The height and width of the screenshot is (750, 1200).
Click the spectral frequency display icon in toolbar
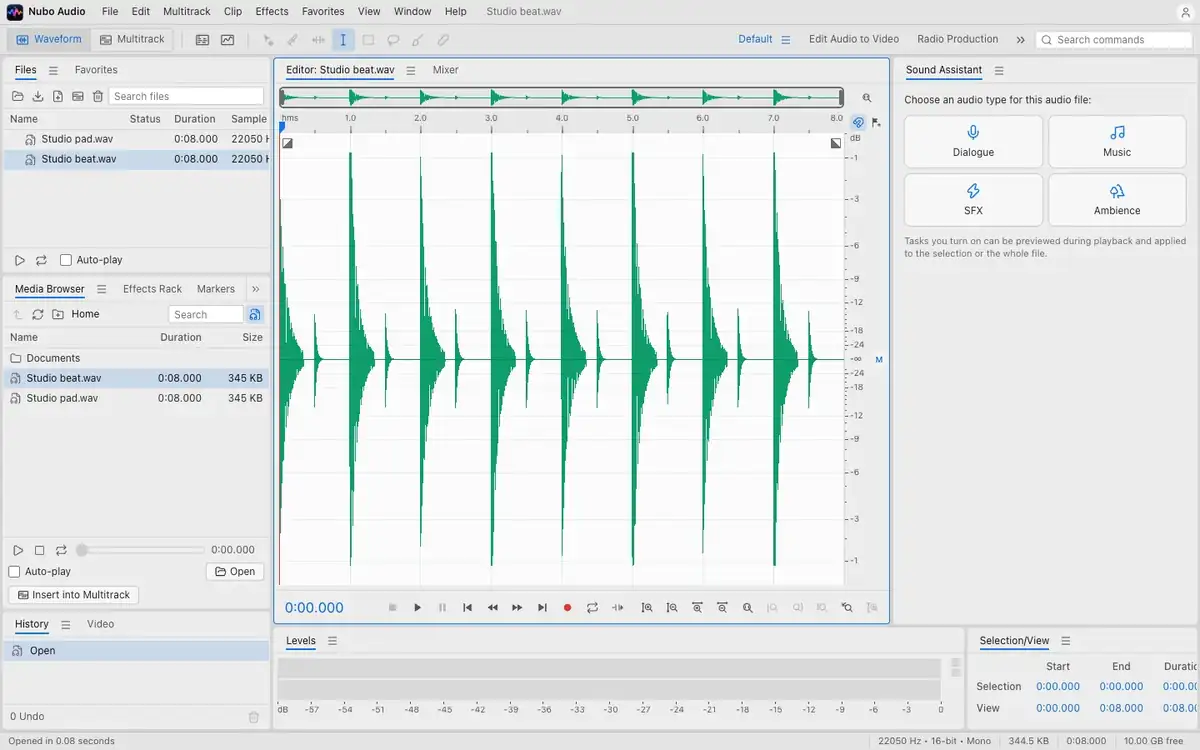coord(202,40)
